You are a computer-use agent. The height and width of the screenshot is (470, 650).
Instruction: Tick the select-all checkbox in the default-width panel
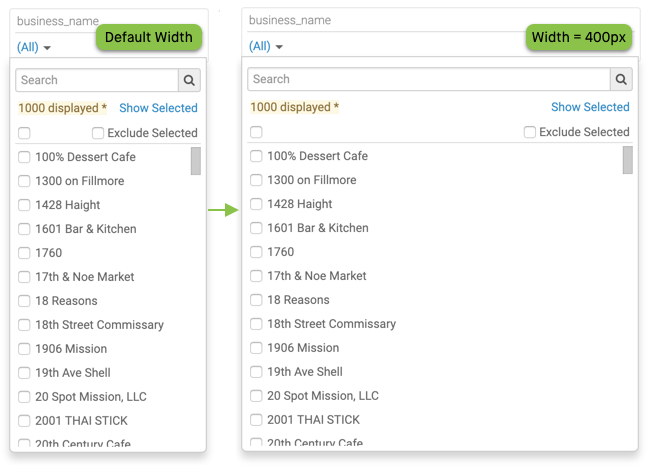(x=24, y=133)
